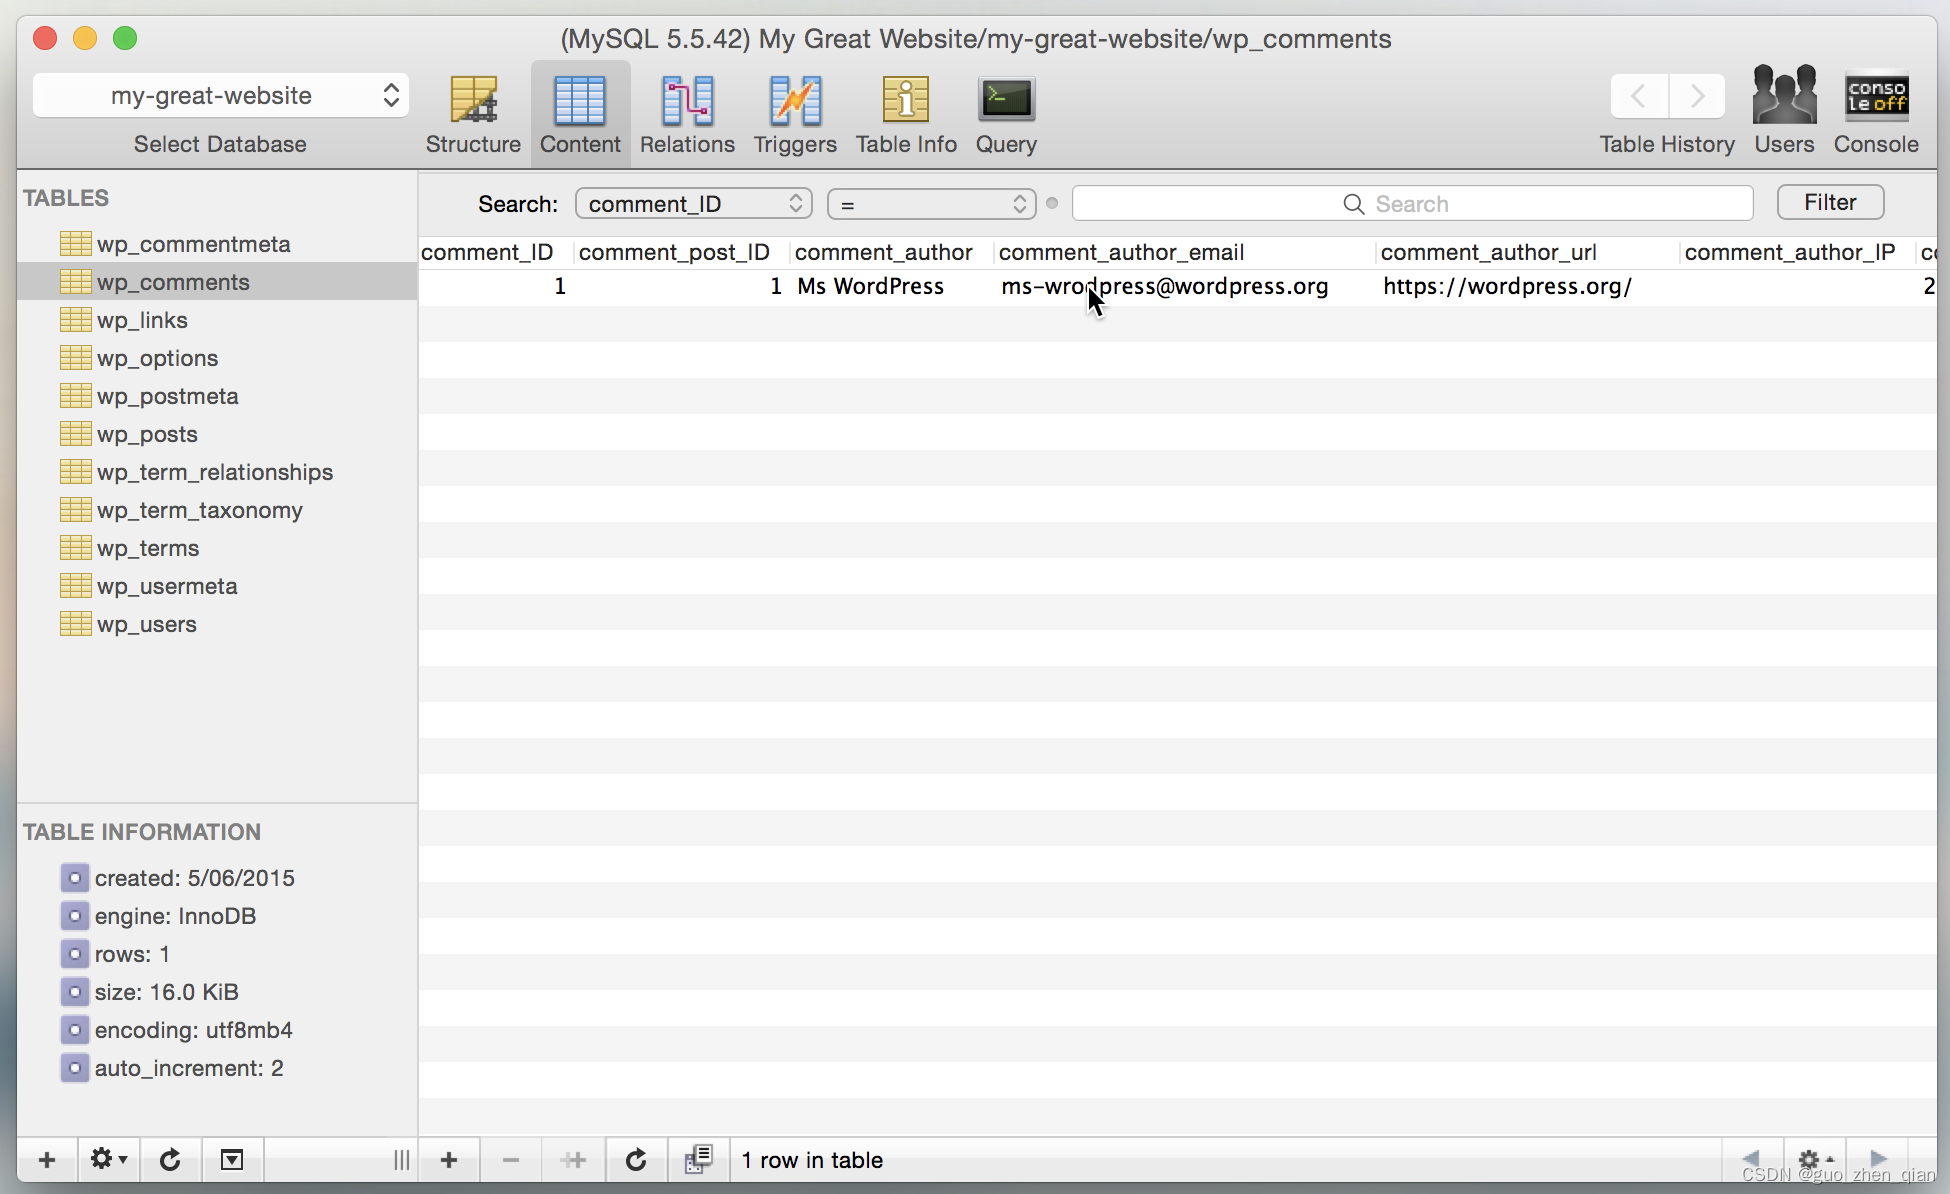Click the Filter button

(1830, 202)
